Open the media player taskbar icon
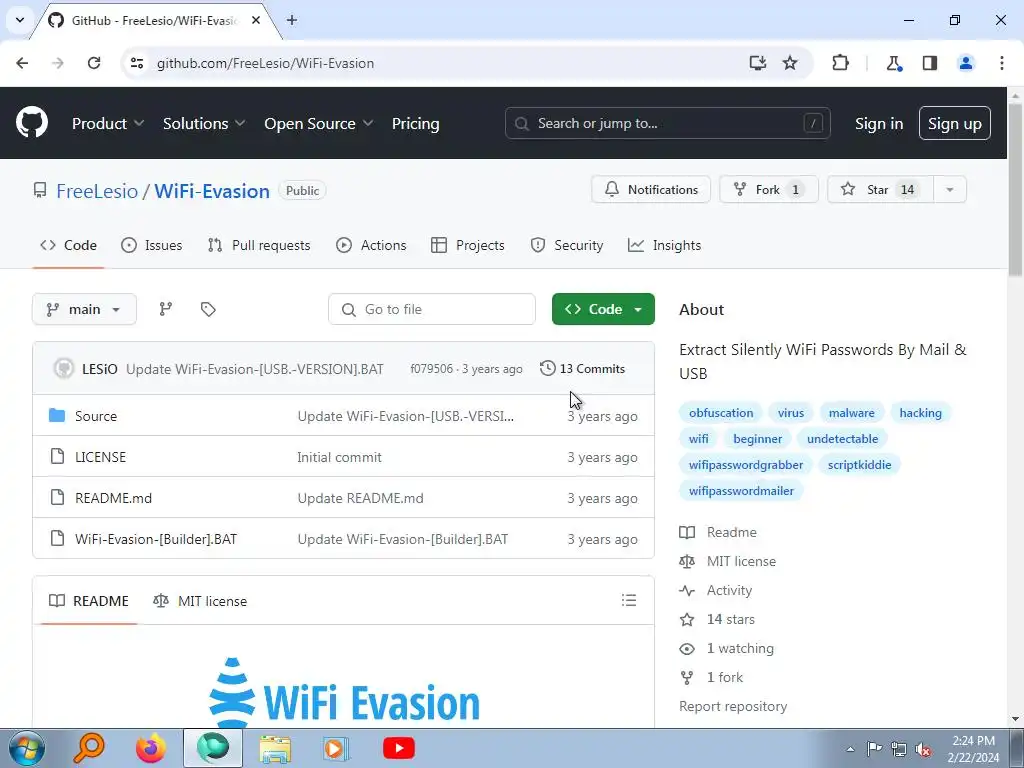 pyautogui.click(x=336, y=748)
